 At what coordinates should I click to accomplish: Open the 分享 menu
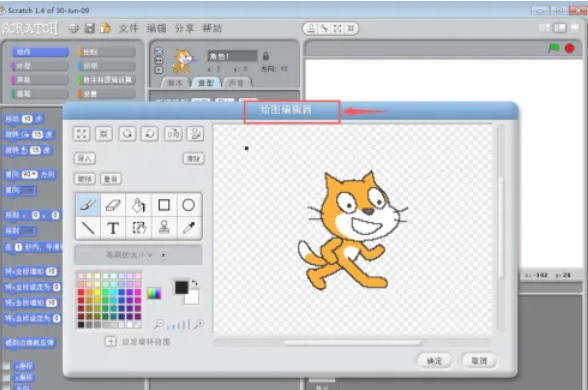[x=184, y=28]
